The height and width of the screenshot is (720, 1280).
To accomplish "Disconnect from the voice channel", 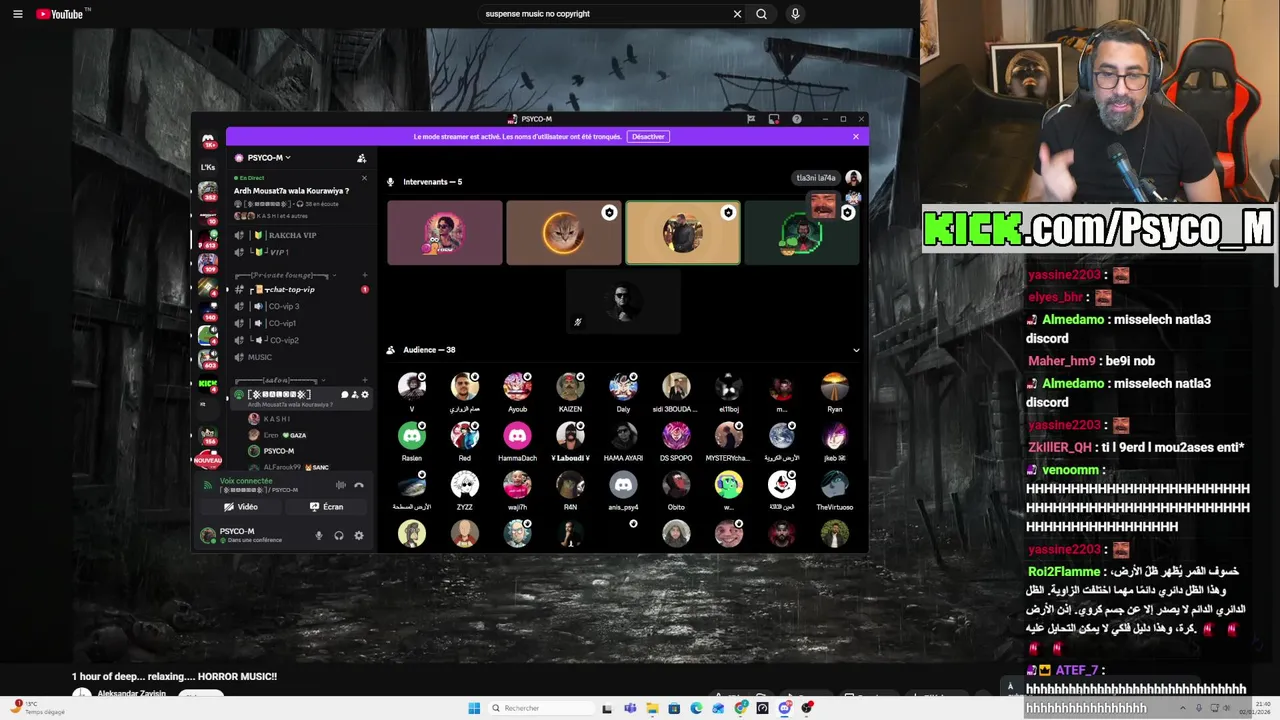I will pos(359,485).
